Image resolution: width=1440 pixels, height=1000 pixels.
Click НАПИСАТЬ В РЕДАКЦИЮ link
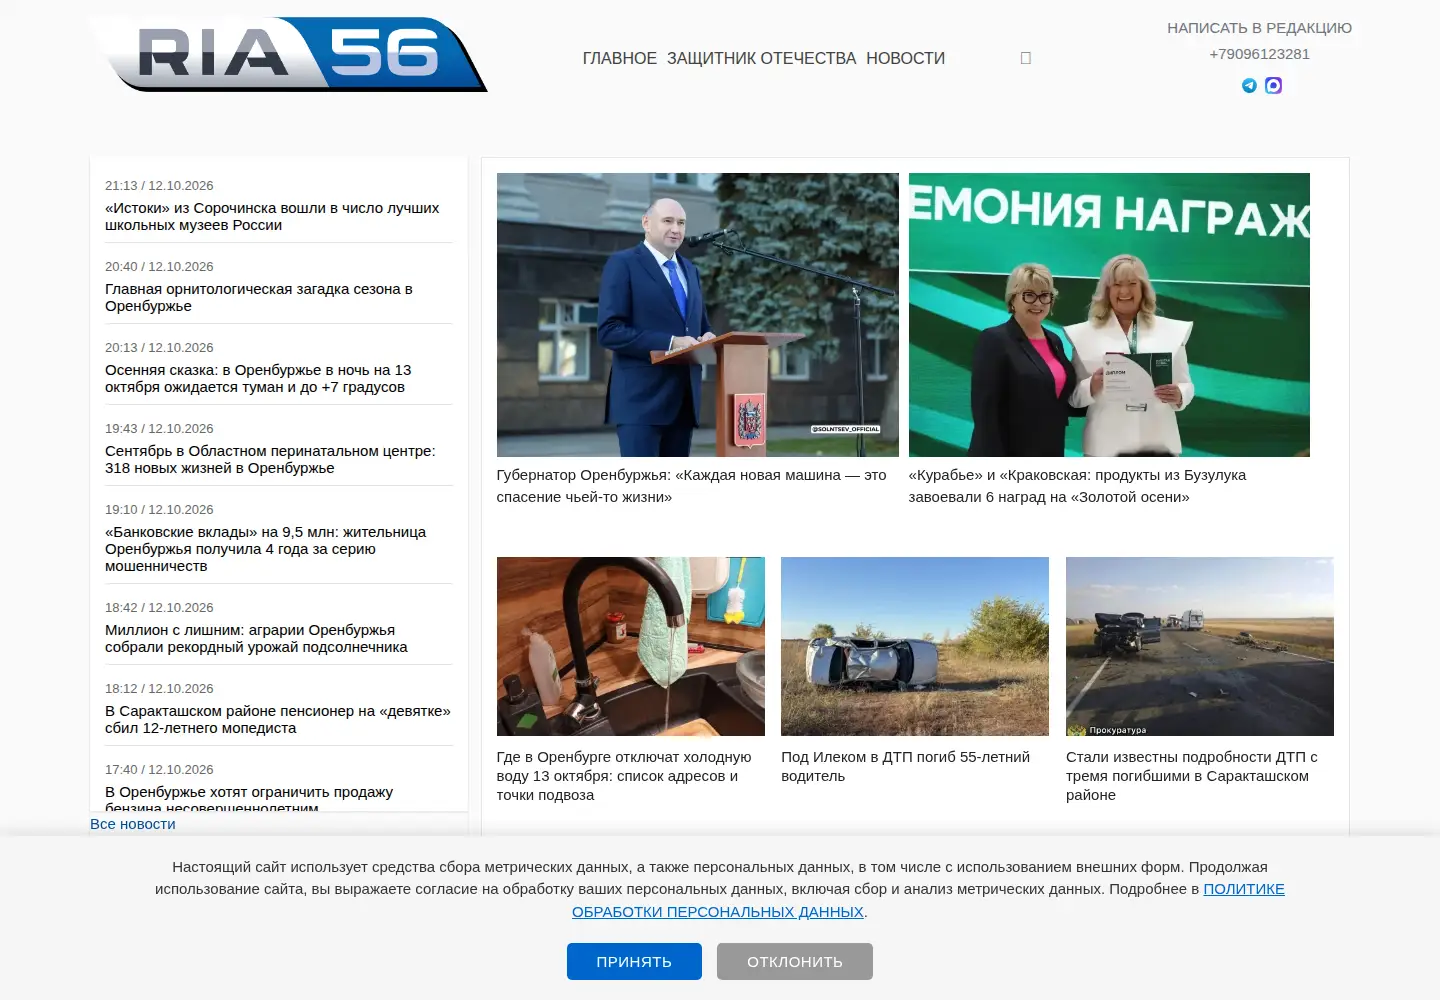pos(1259,28)
